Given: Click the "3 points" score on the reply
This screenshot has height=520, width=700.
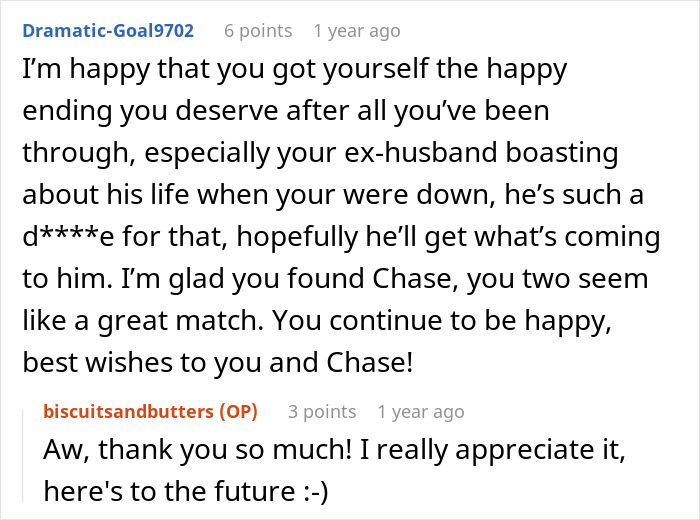Looking at the screenshot, I should pyautogui.click(x=321, y=411).
